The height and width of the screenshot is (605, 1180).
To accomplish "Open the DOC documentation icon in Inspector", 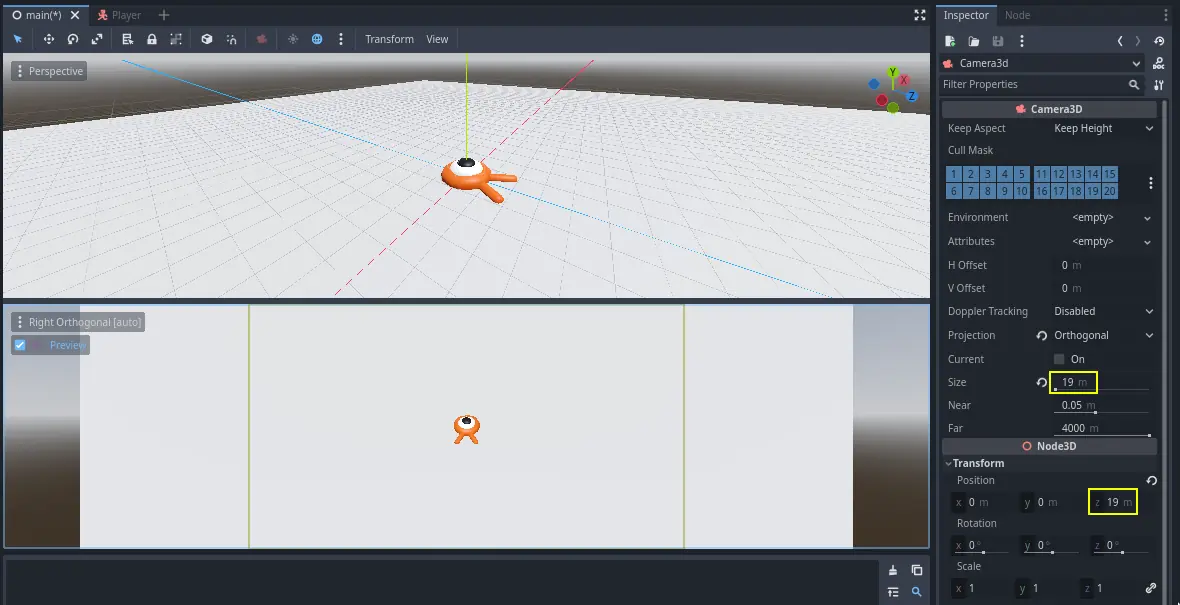I will (x=1159, y=63).
